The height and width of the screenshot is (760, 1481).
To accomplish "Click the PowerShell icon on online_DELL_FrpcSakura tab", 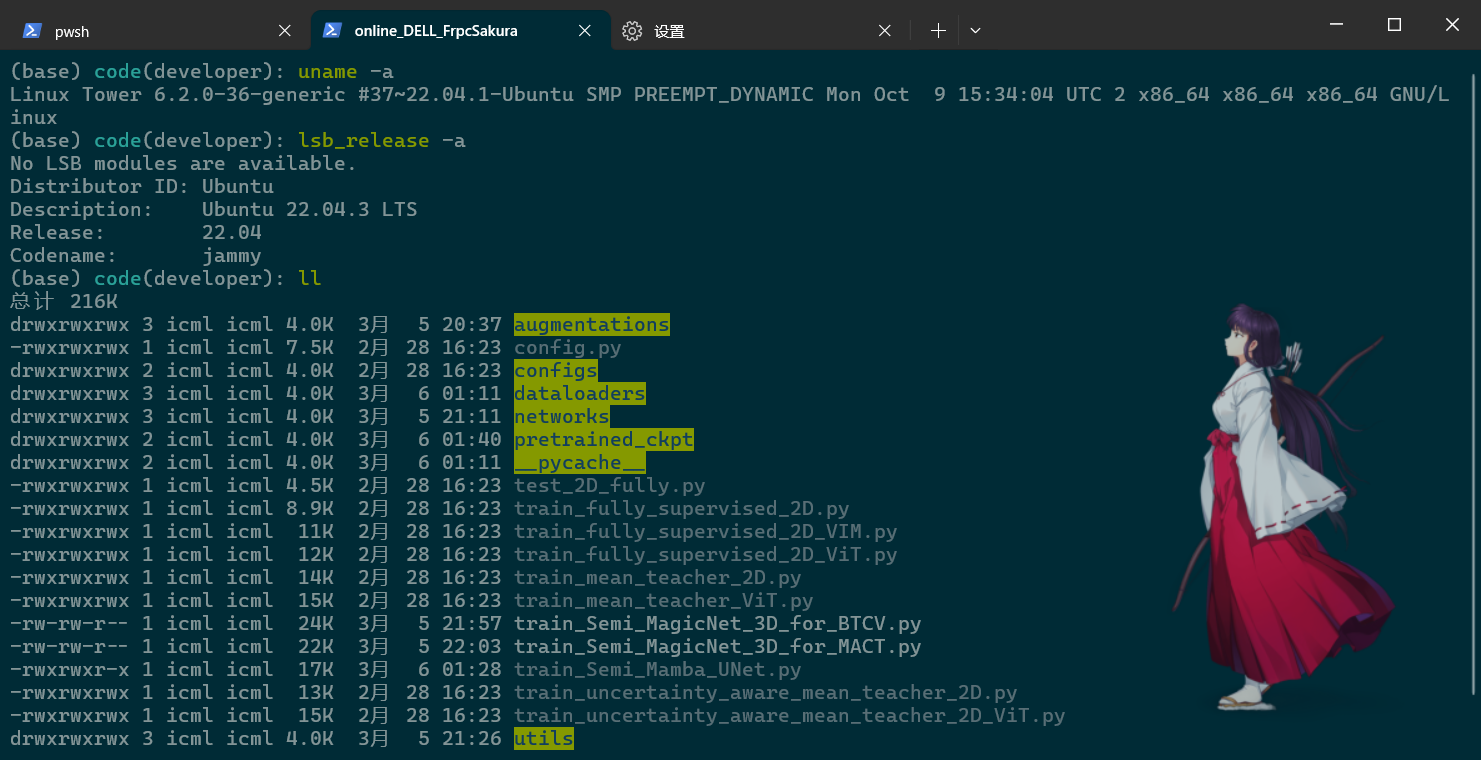I will tap(333, 31).
